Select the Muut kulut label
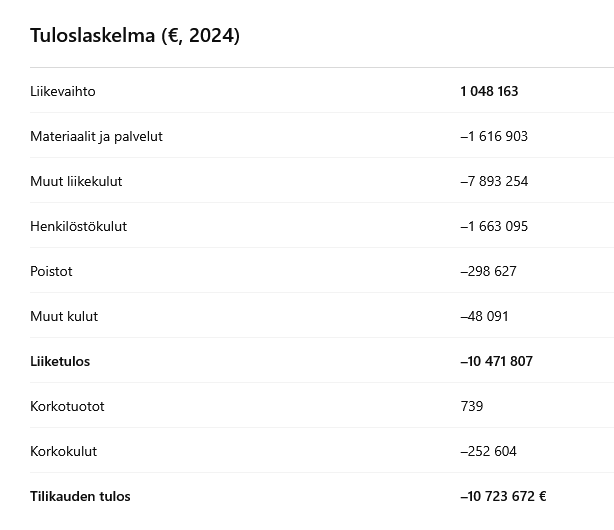Viewport: 614px width, 530px height. [x=64, y=316]
